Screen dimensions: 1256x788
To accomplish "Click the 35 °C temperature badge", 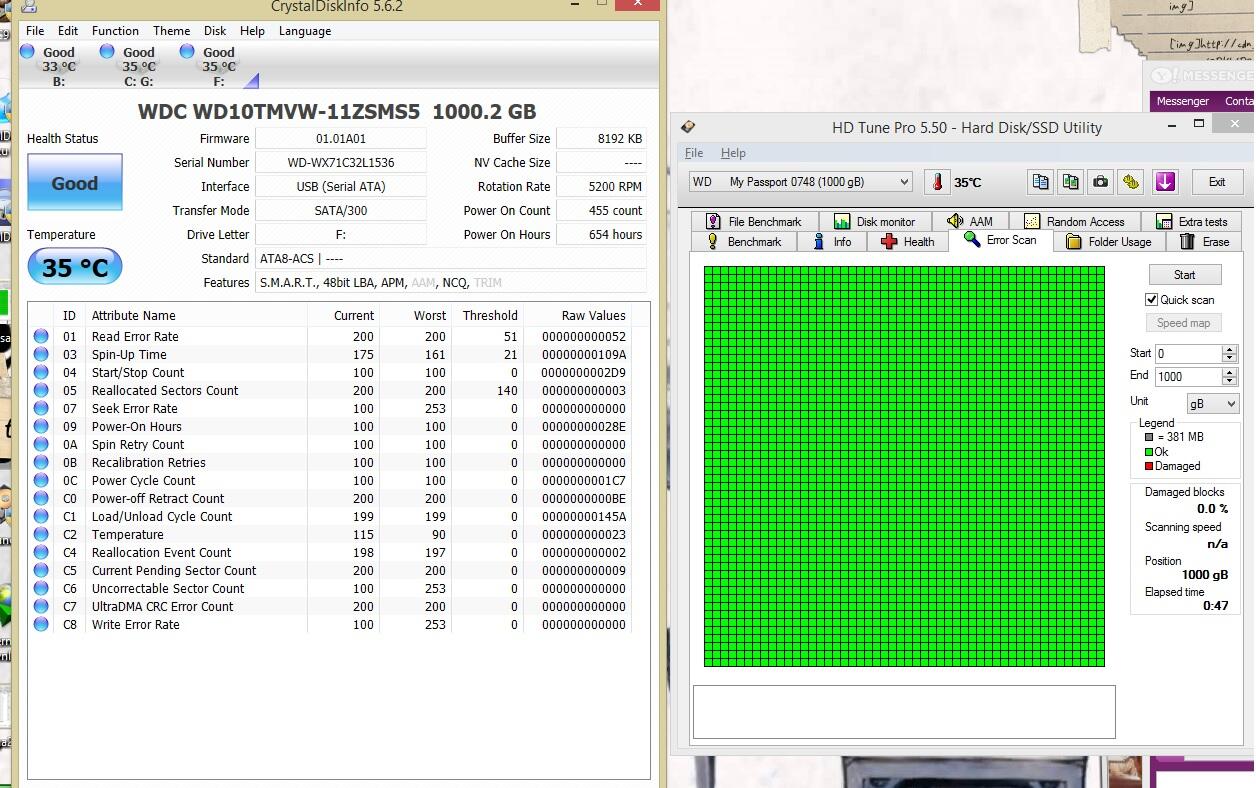I will pos(75,267).
